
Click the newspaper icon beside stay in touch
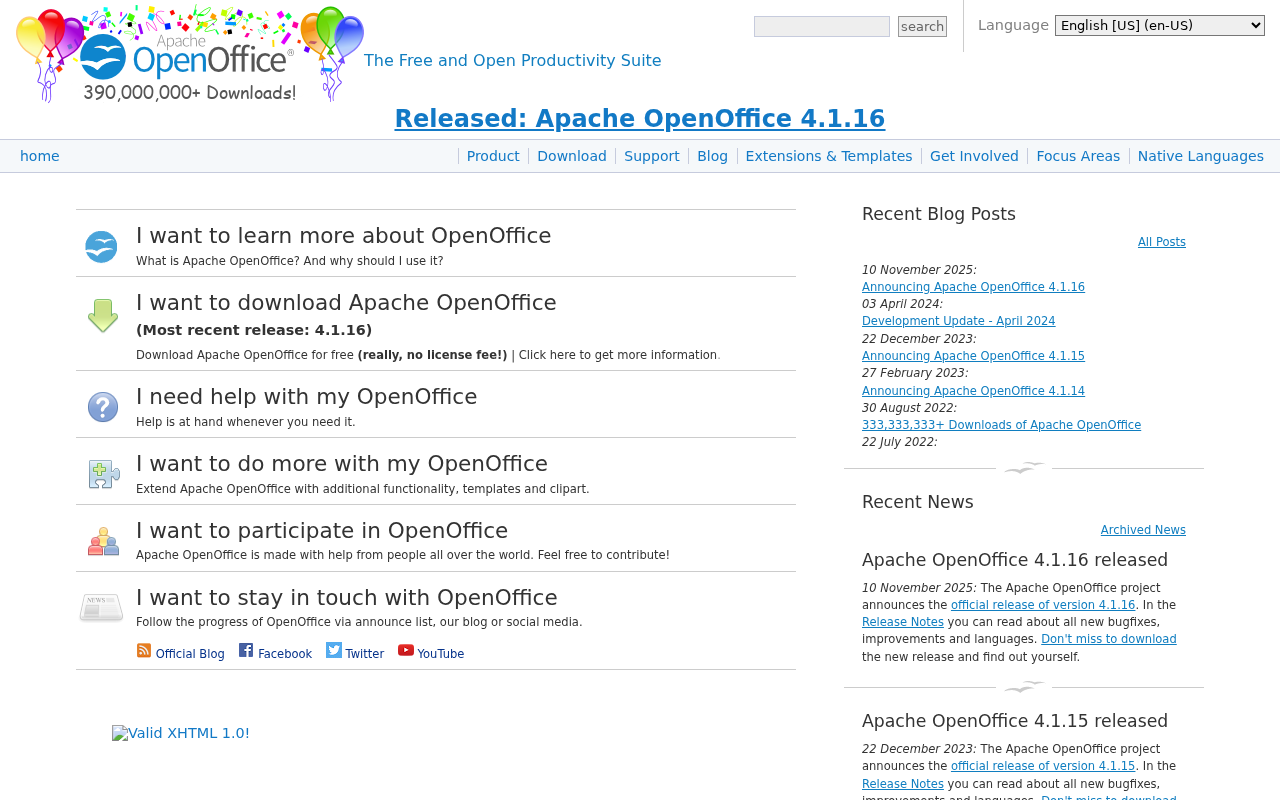pyautogui.click(x=101, y=607)
